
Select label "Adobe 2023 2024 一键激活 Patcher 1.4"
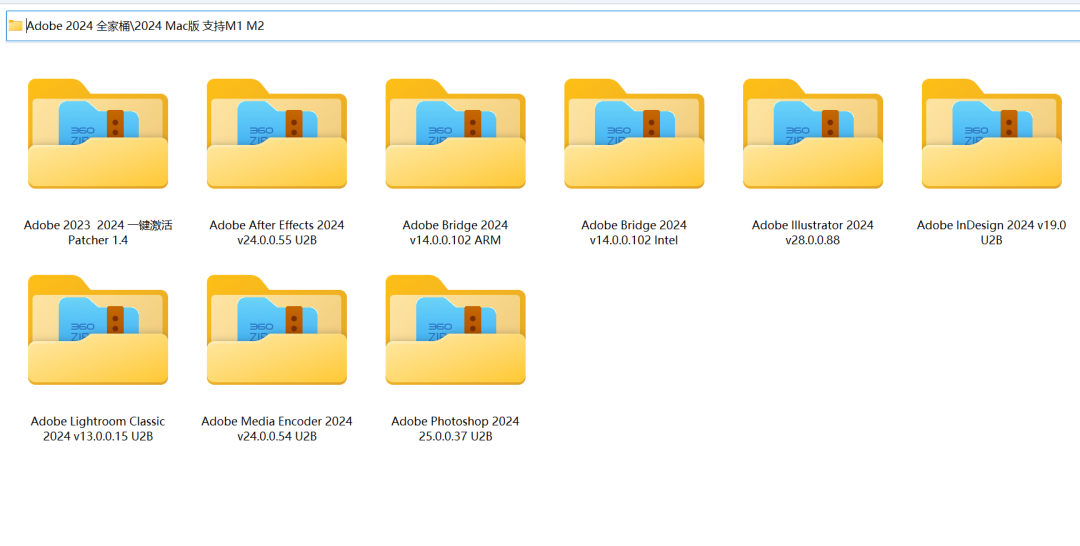[98, 233]
